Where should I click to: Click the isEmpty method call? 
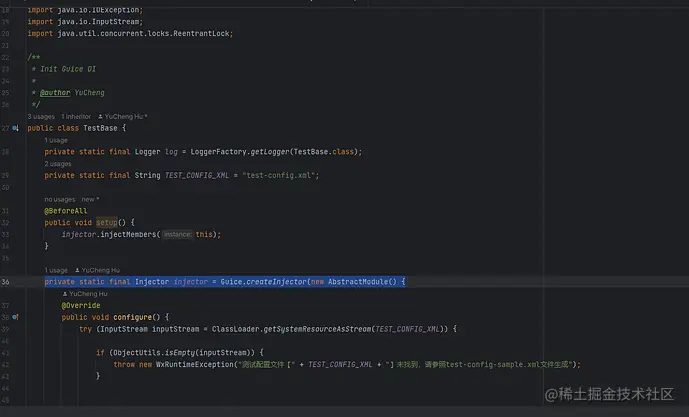pos(180,353)
